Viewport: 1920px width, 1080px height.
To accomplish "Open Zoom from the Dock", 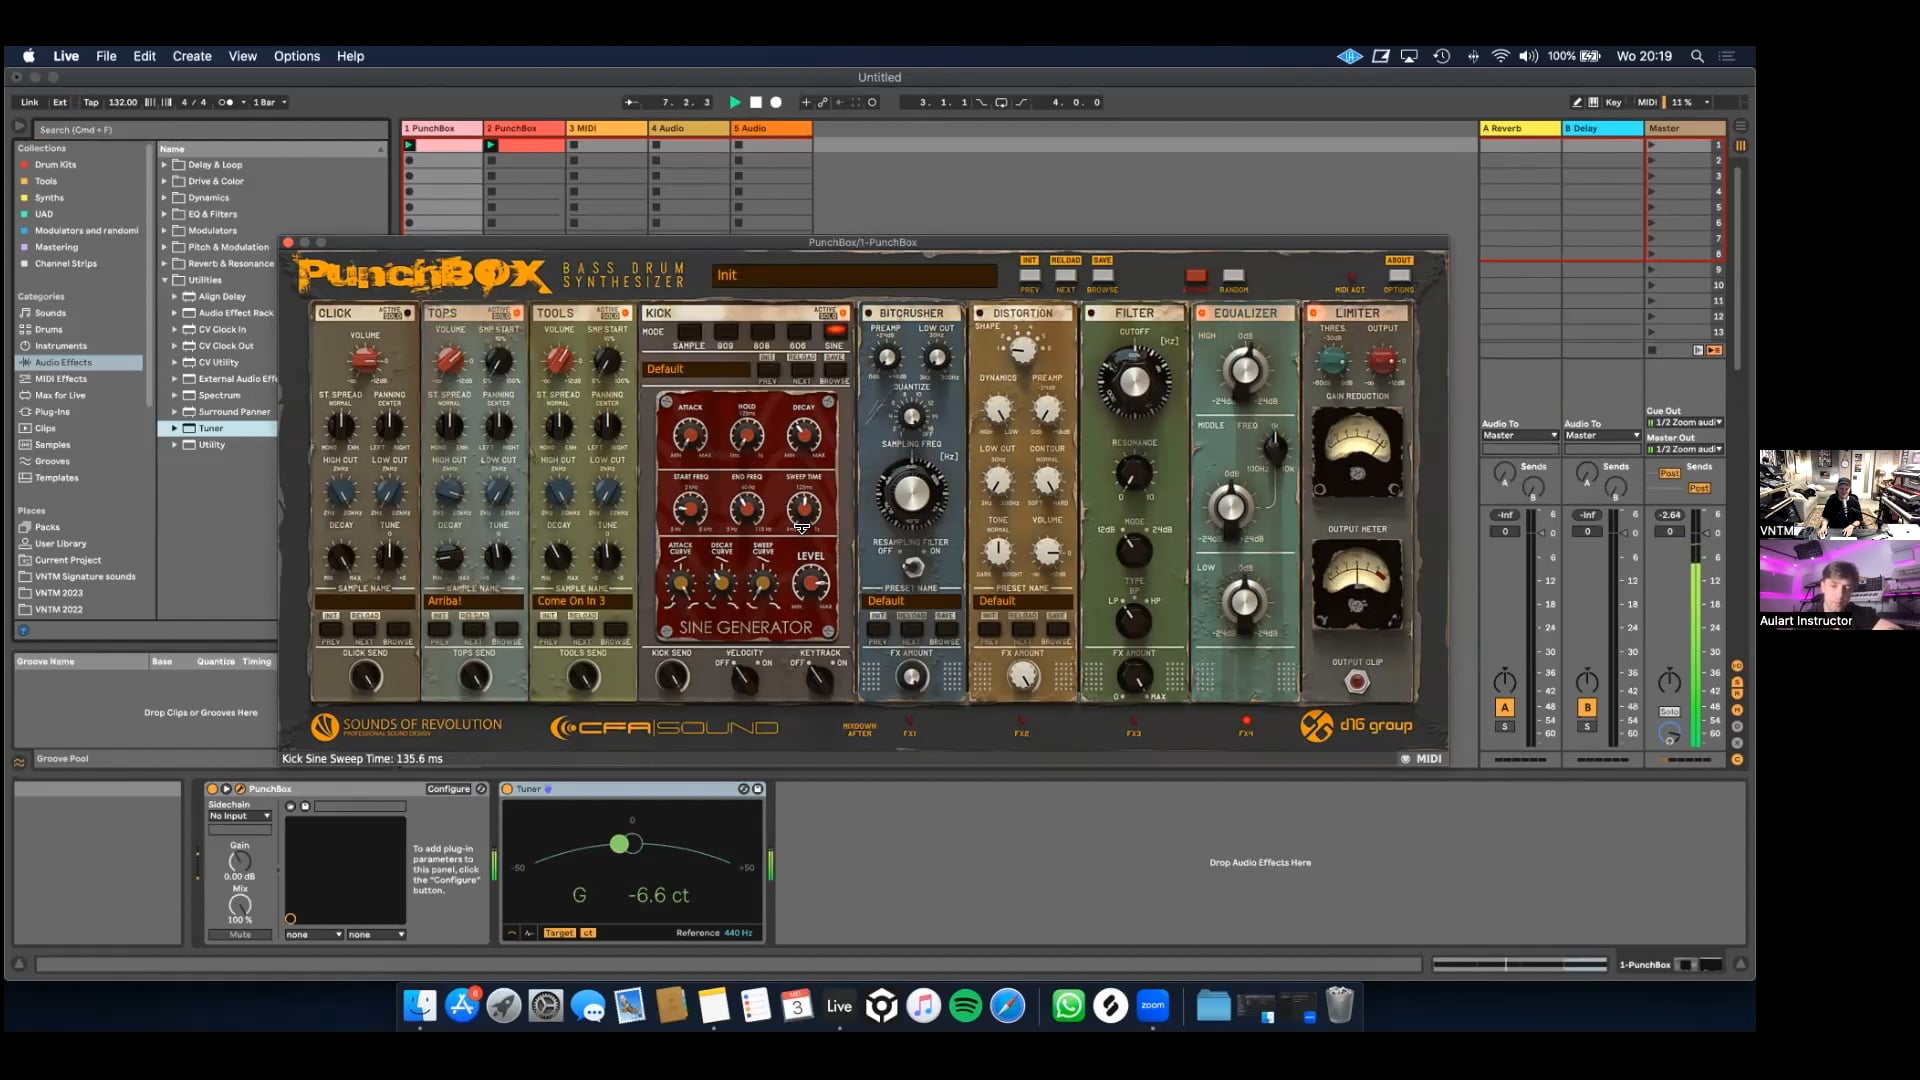I will [x=1153, y=1005].
